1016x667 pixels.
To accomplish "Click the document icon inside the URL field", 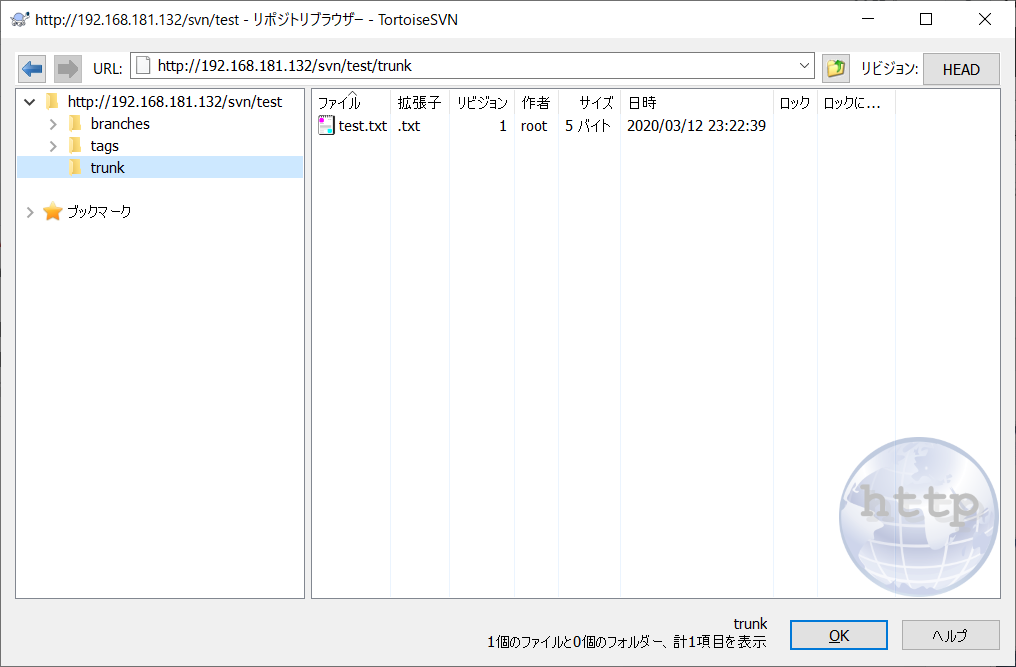I will [141, 66].
